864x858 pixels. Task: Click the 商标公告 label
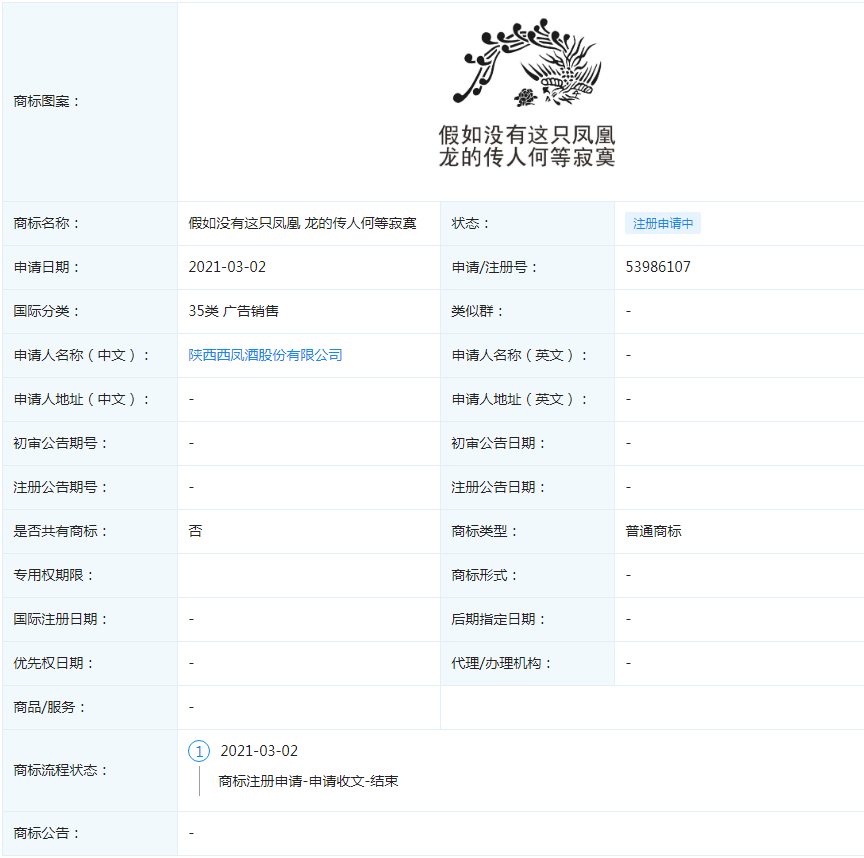pos(46,833)
